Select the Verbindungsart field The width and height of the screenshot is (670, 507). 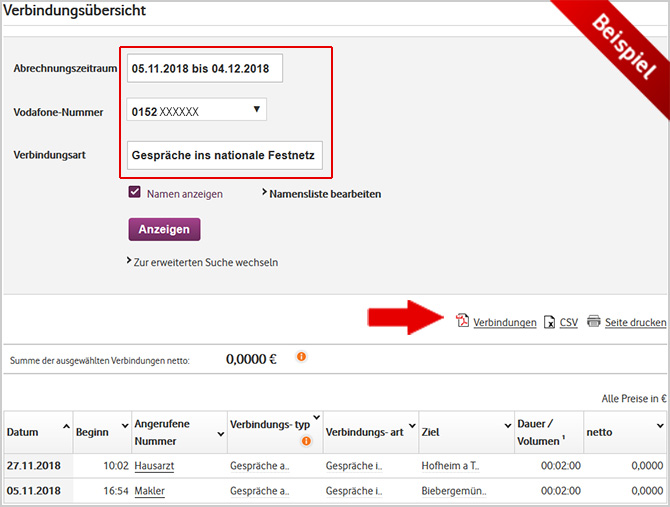[224, 156]
